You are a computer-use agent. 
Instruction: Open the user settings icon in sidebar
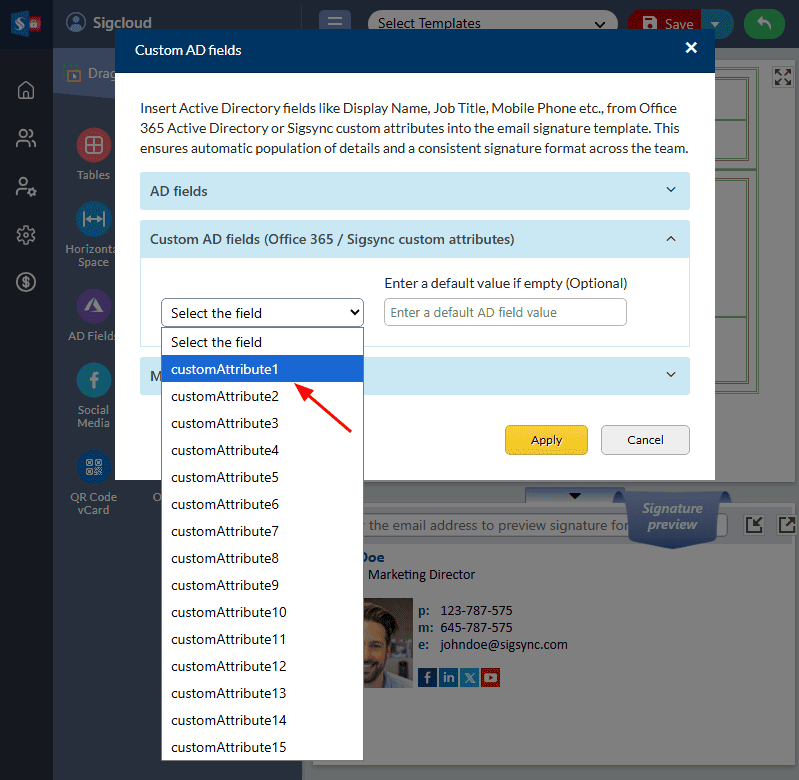[26, 187]
